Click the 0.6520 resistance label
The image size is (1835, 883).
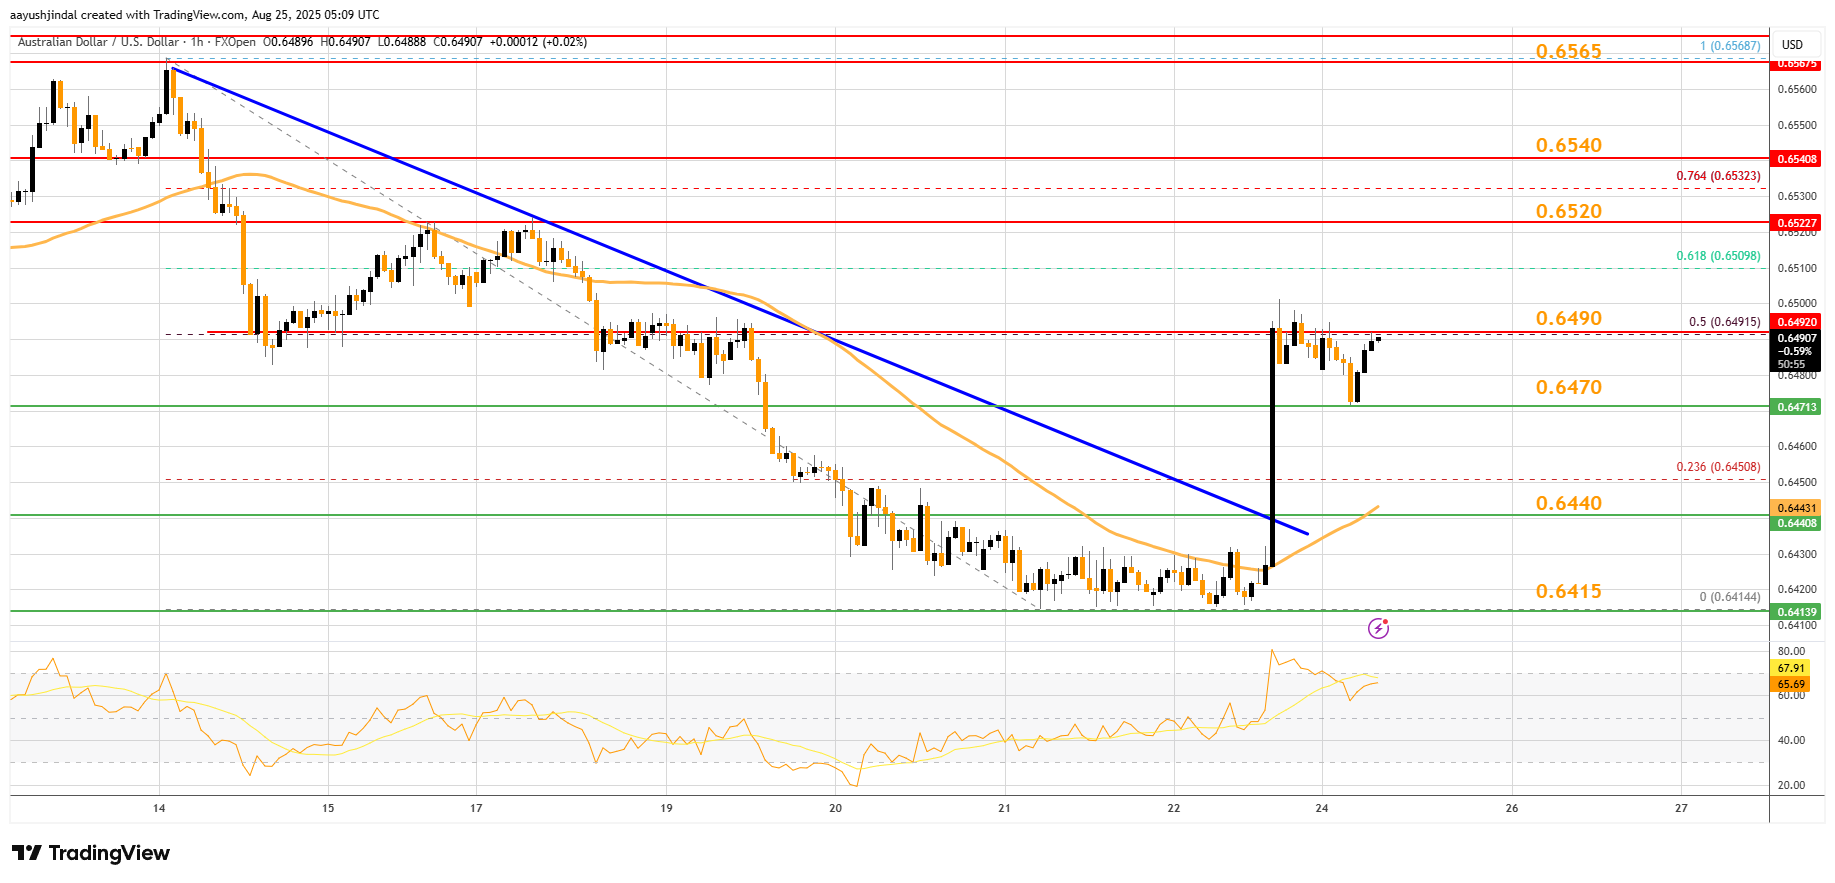(x=1568, y=211)
